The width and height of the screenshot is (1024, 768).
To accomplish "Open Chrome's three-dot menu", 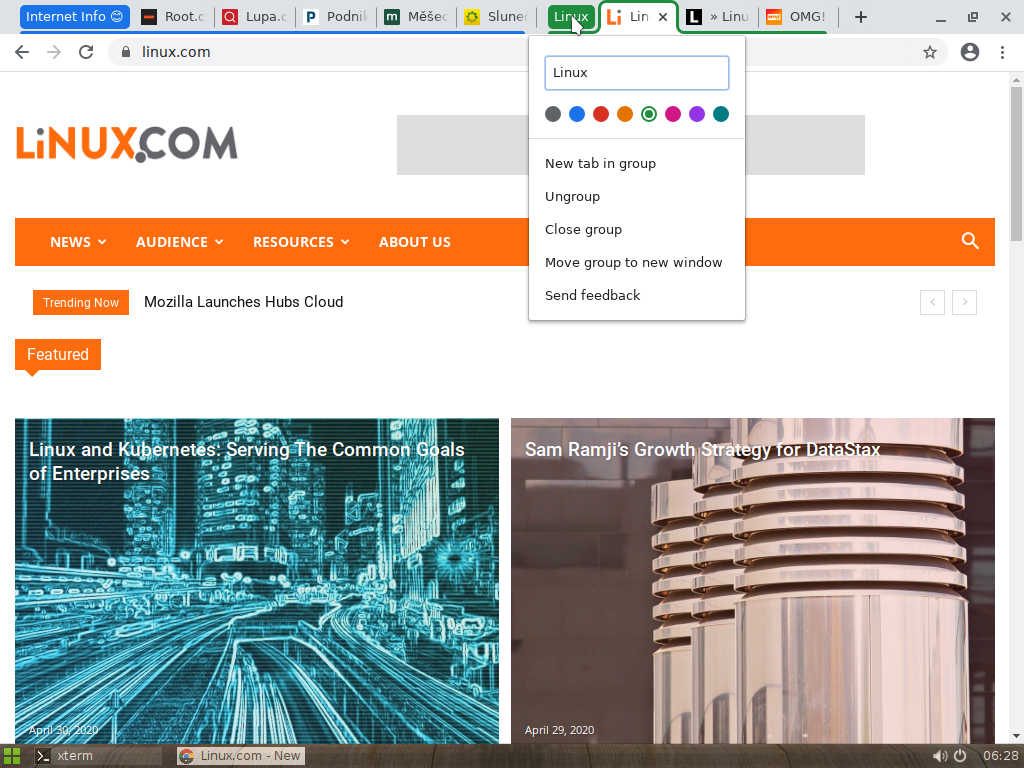I will pyautogui.click(x=1003, y=52).
